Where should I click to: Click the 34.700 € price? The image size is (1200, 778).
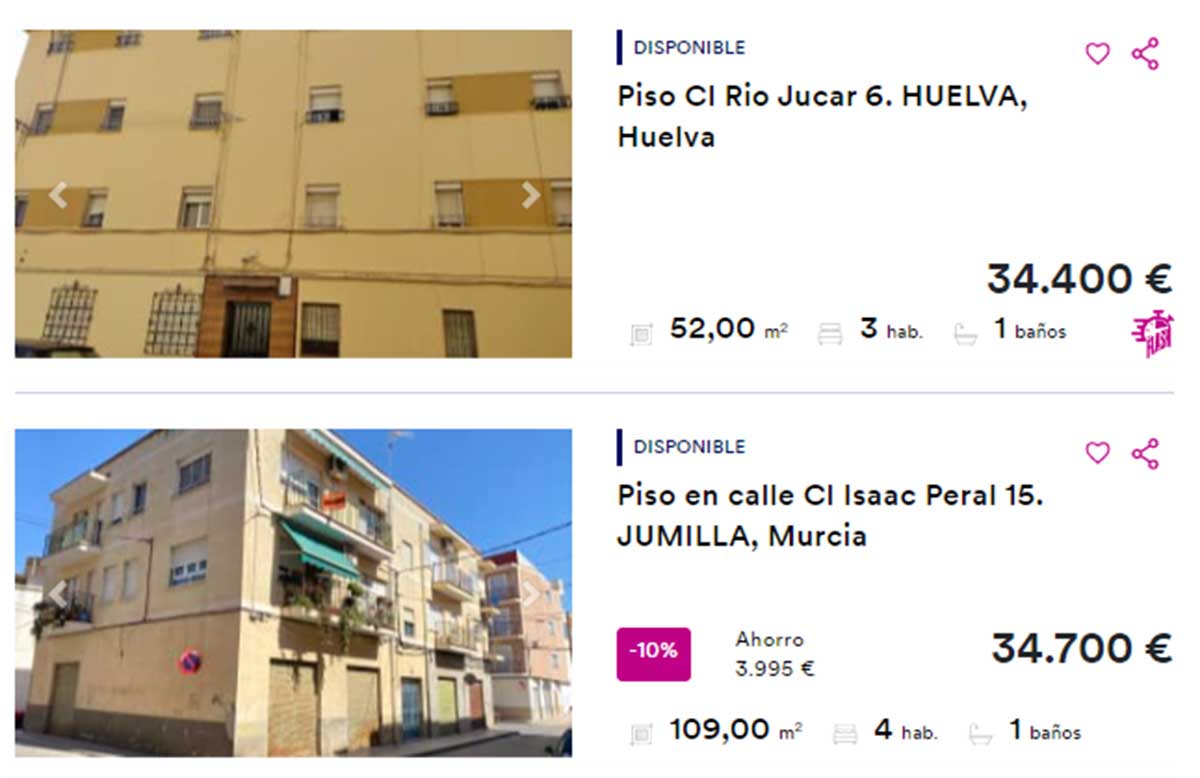1081,649
